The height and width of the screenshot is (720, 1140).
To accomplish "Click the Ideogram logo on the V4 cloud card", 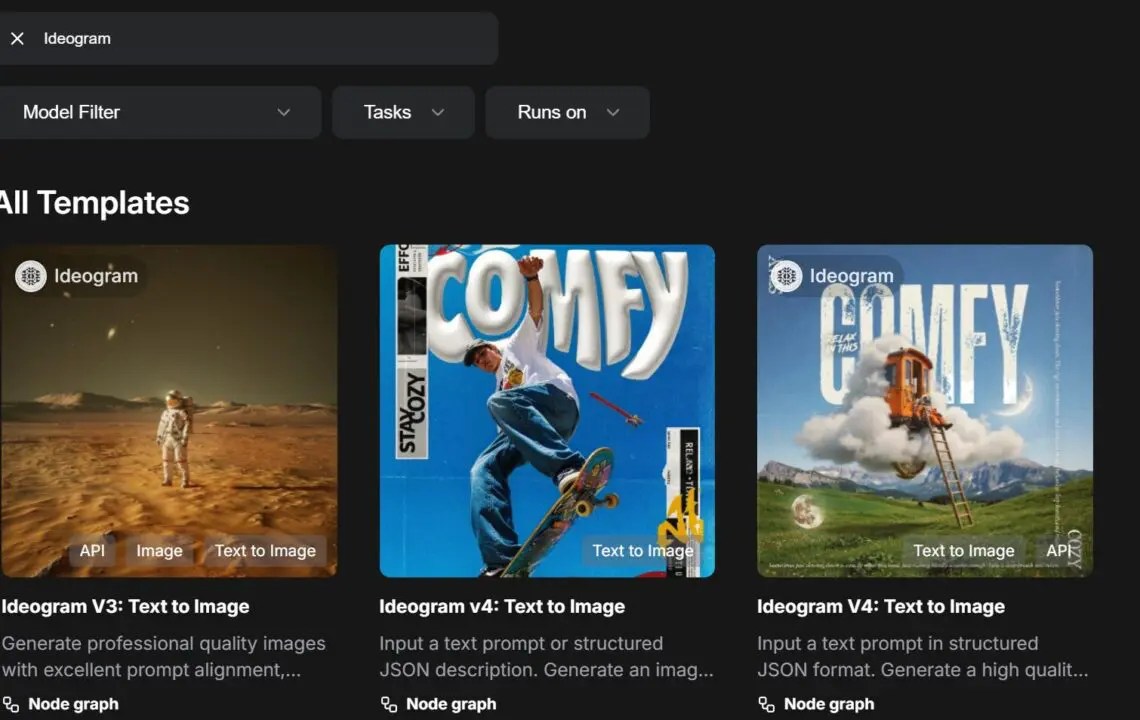I will (x=786, y=276).
